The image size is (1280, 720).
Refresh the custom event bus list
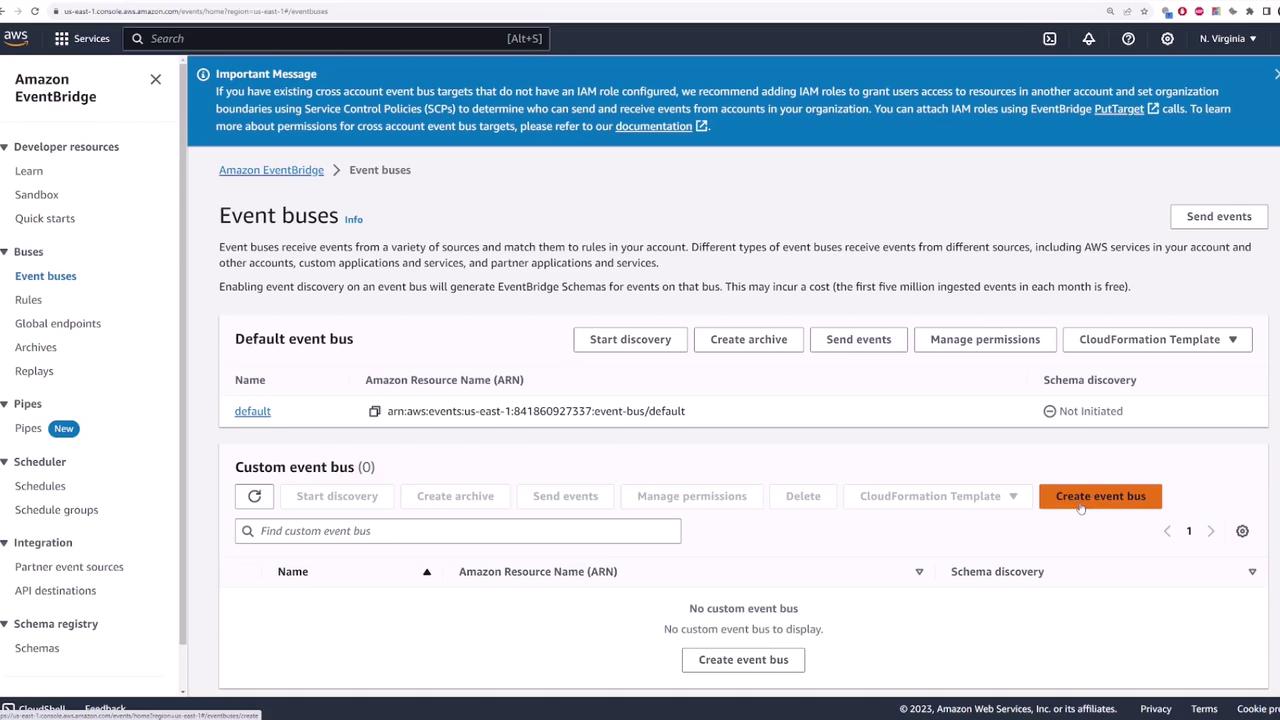point(254,496)
